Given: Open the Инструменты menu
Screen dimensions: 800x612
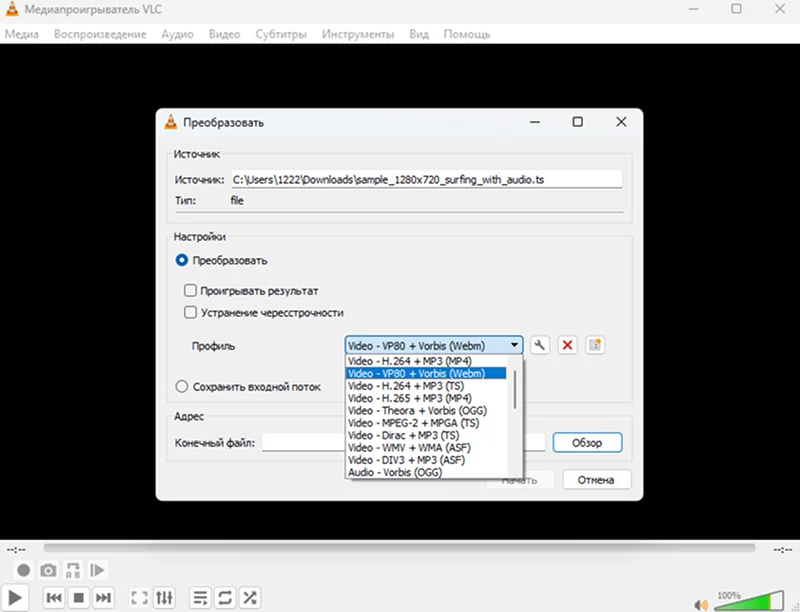Looking at the screenshot, I should [x=358, y=34].
